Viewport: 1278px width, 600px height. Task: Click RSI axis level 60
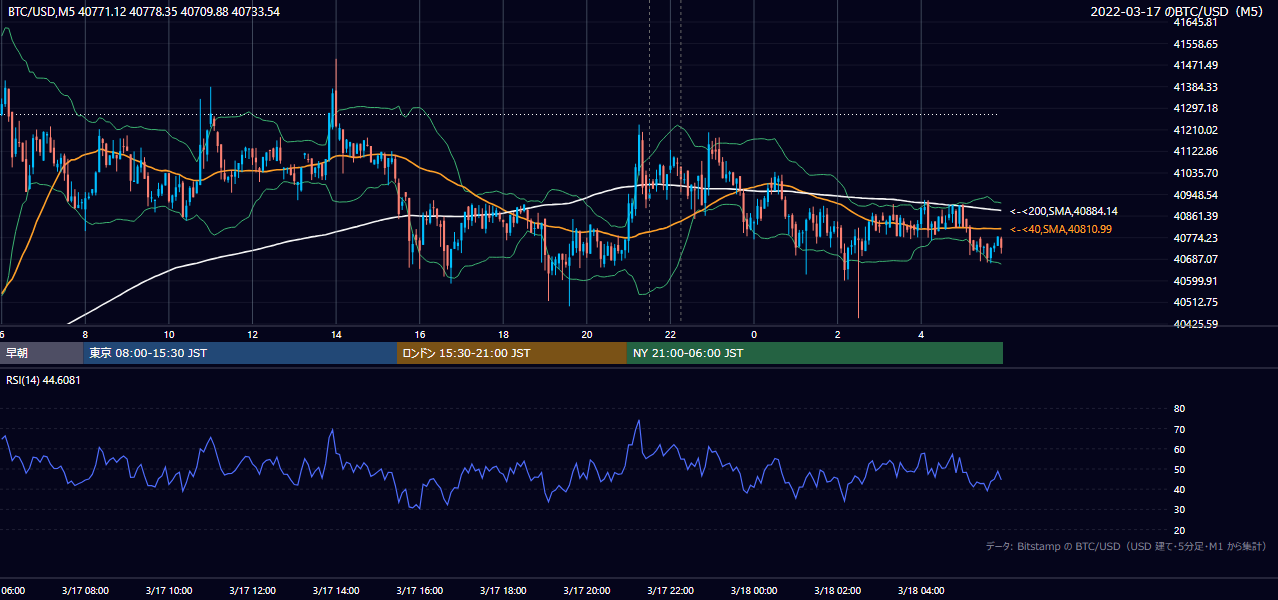[x=1179, y=449]
